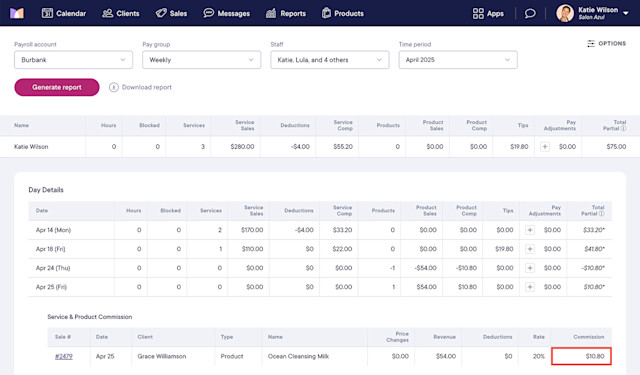Open the Pay group Weekly dropdown
Screen dimensions: 640x375
pyautogui.click(x=202, y=60)
